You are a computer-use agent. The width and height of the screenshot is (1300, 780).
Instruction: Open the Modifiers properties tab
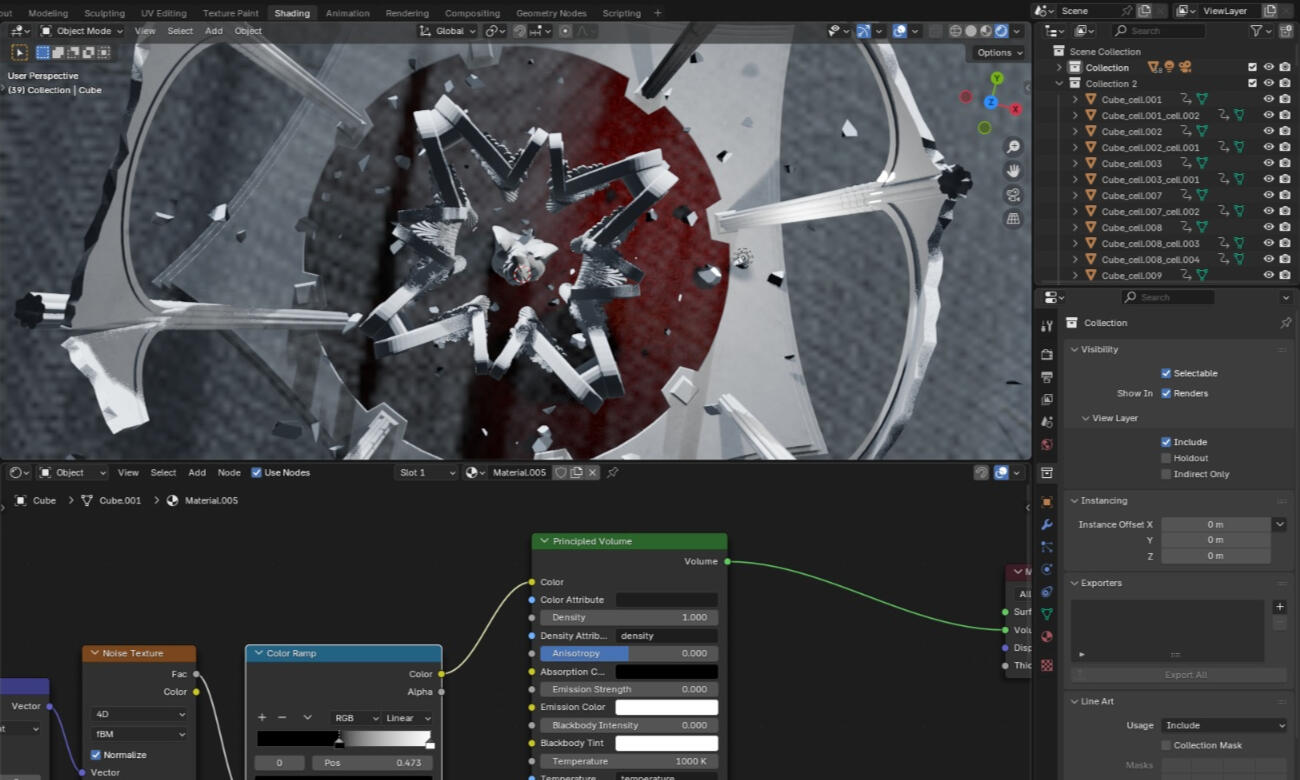(1047, 524)
